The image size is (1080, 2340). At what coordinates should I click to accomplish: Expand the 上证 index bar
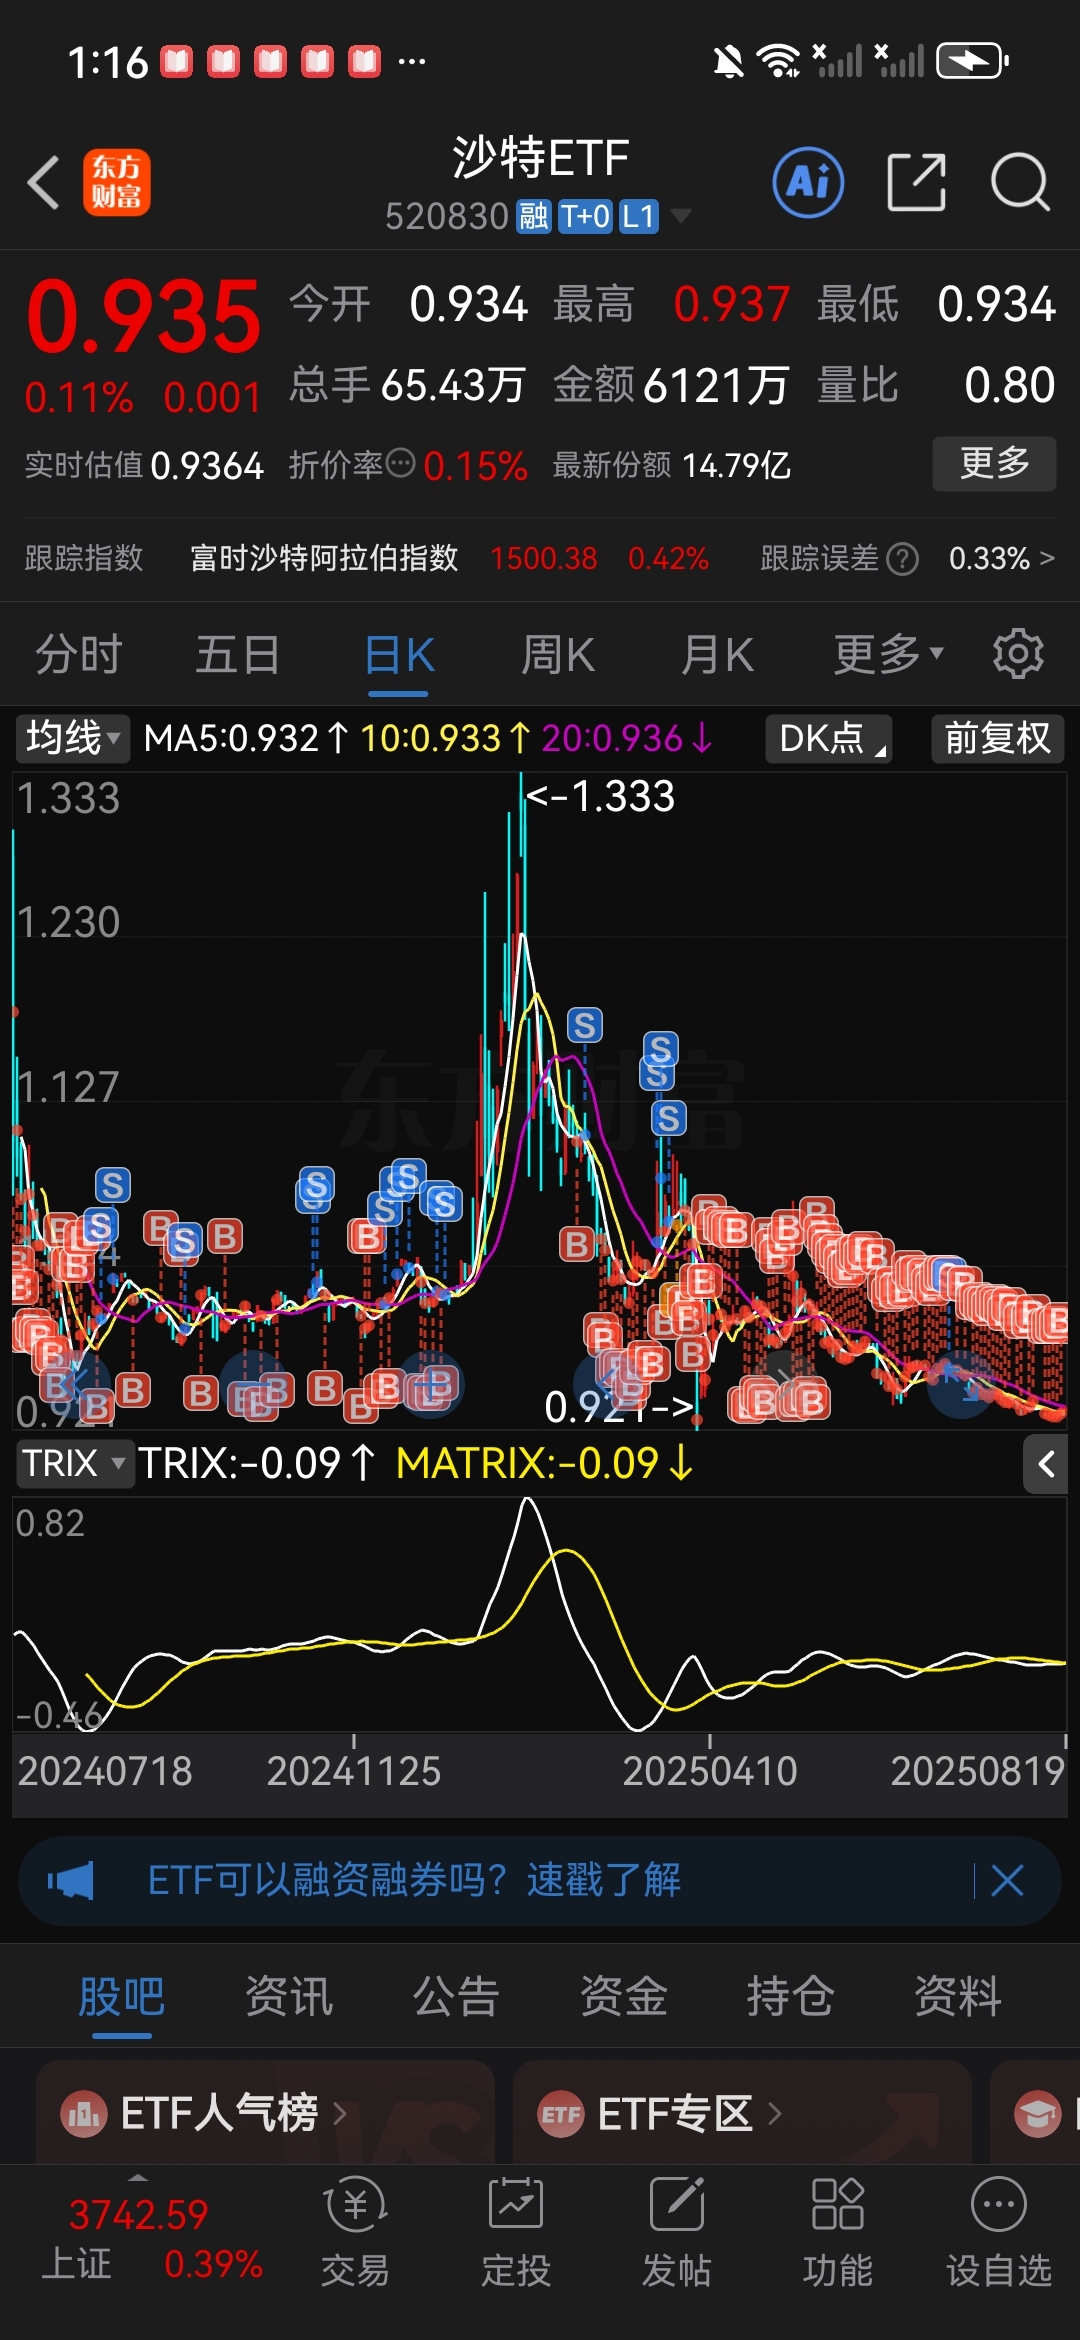(138, 2179)
